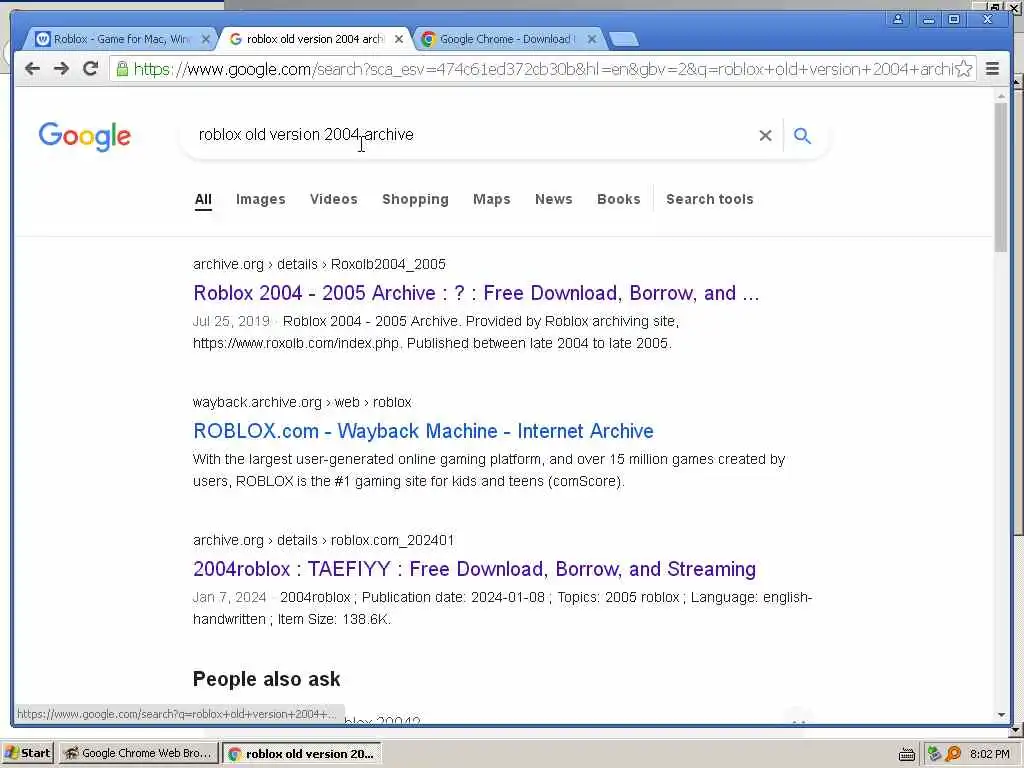Open the Chrome hamburger menu
Image resolution: width=1024 pixels, height=768 pixels.
(x=992, y=69)
